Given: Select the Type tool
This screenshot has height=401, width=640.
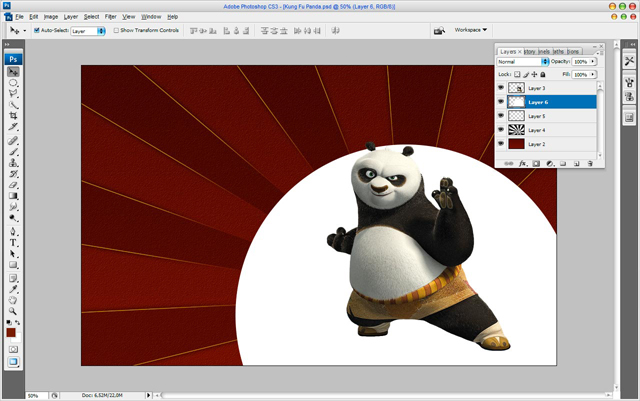Looking at the screenshot, I should [13, 243].
